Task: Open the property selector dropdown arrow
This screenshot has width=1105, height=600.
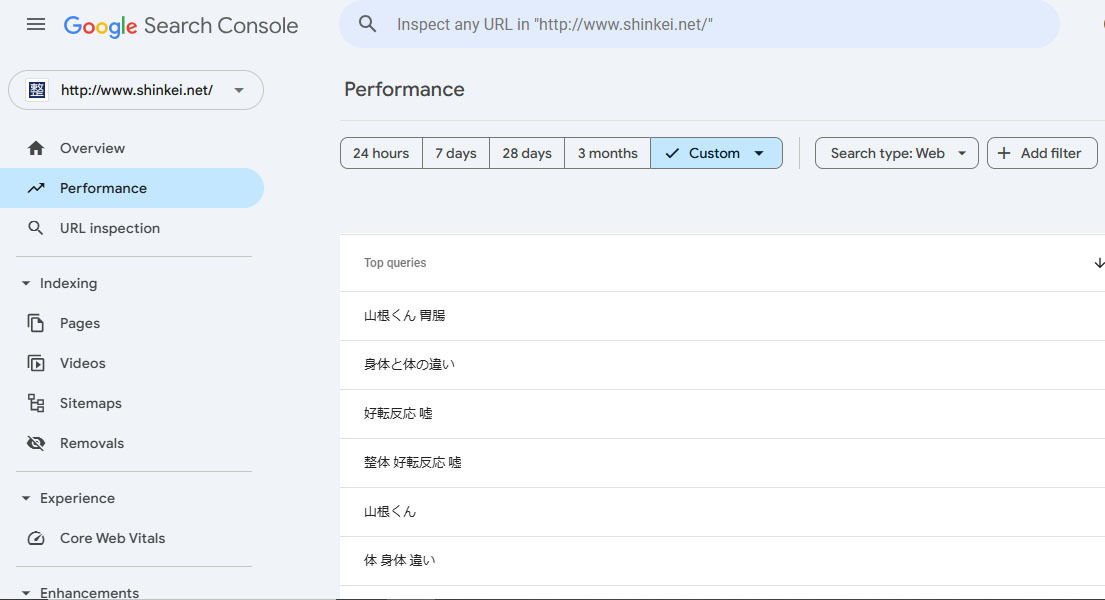Action: (239, 90)
